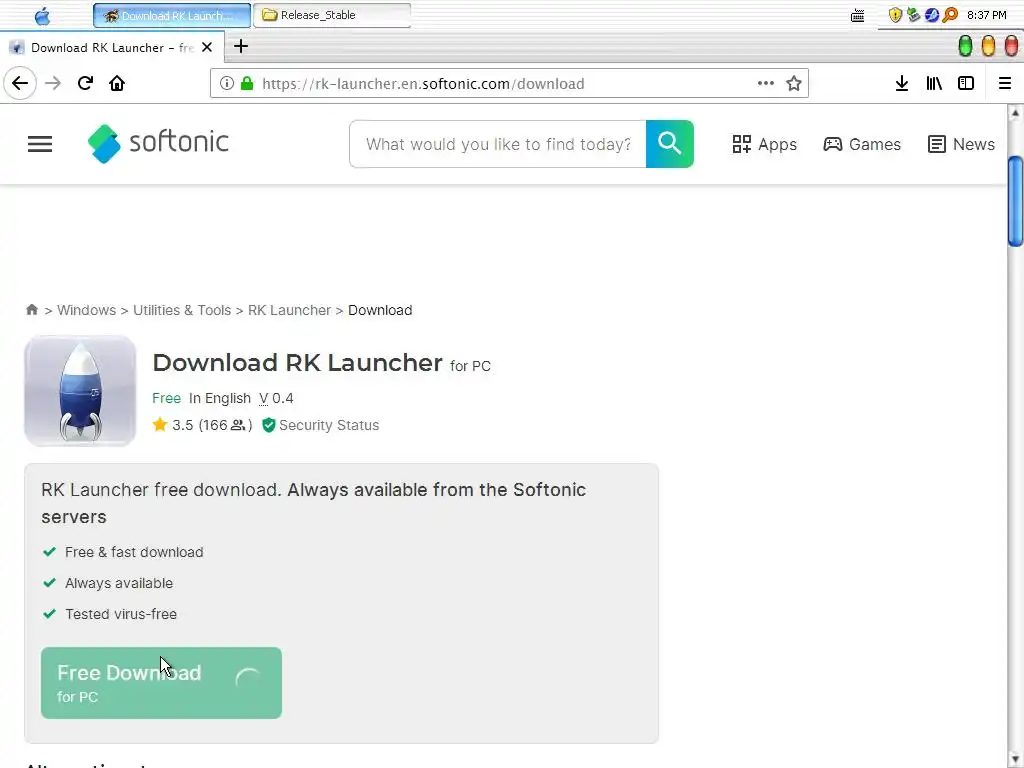Click 'Always available' list item
The width and height of the screenshot is (1024, 768).
tap(119, 583)
